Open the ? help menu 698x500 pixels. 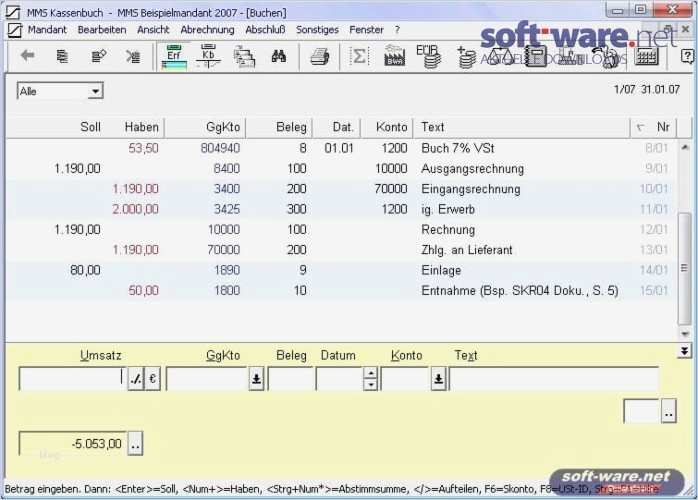[397, 30]
